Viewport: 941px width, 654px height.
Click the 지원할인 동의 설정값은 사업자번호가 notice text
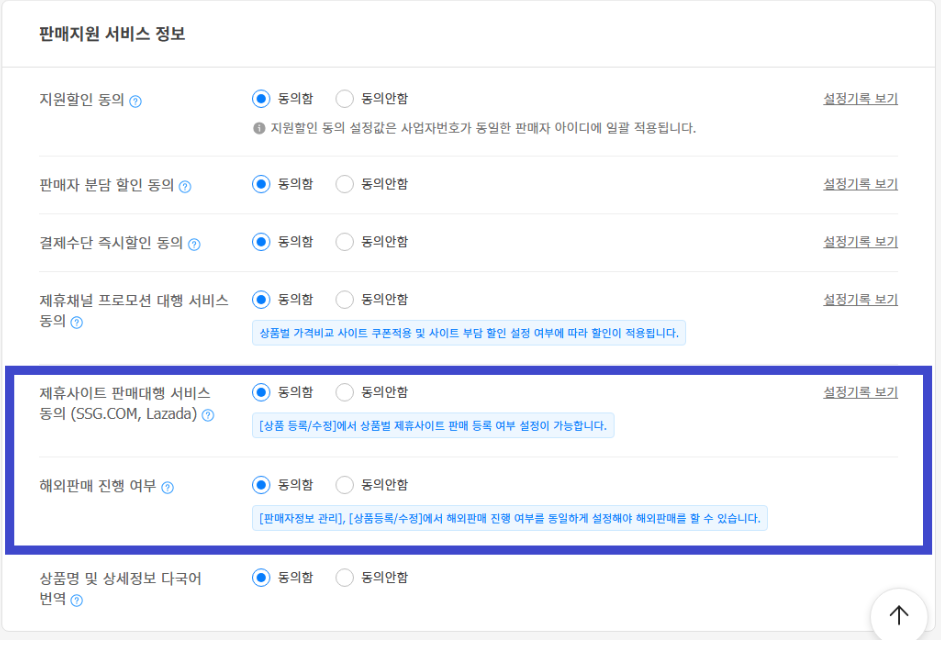pos(483,128)
